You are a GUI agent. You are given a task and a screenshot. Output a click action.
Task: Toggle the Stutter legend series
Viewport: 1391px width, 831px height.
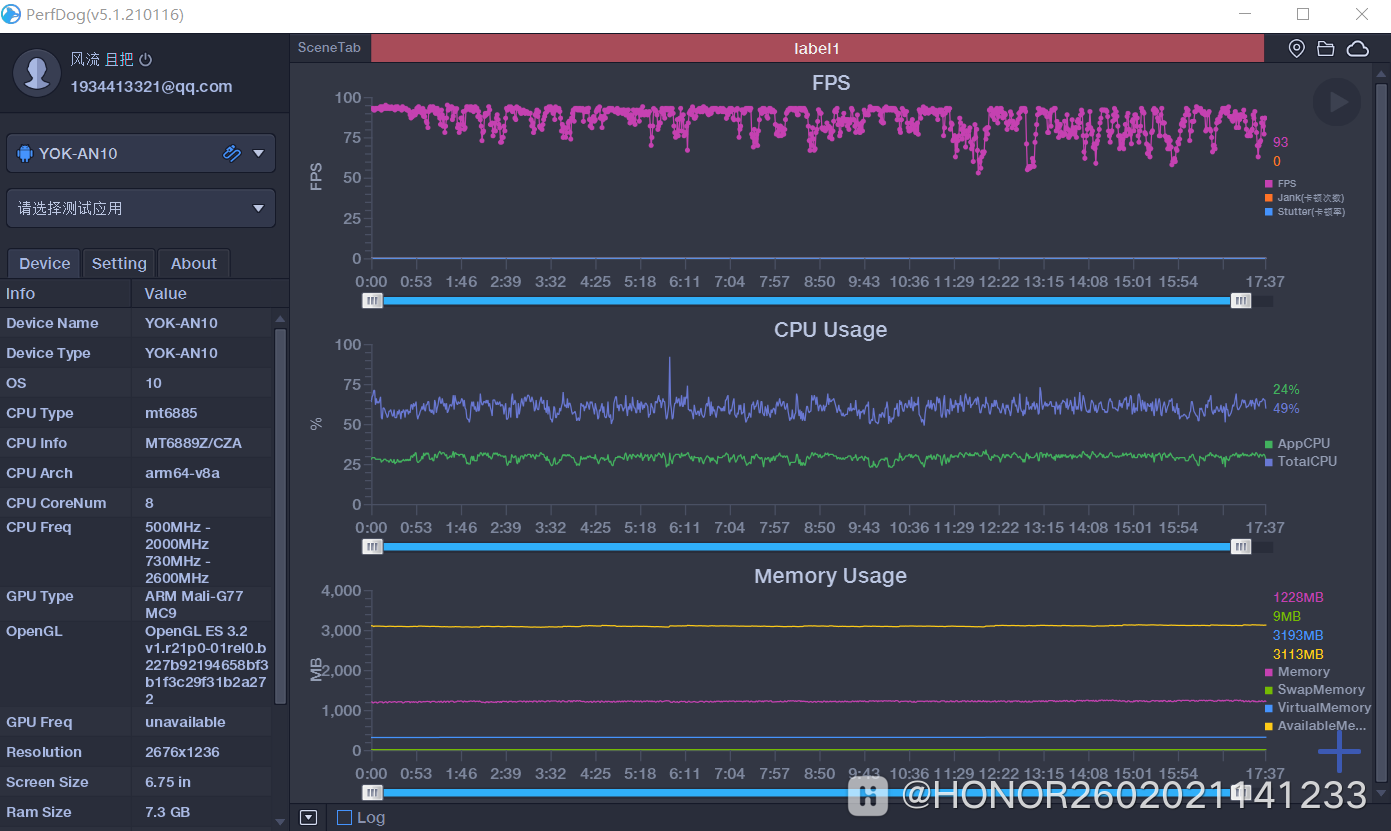(1305, 212)
